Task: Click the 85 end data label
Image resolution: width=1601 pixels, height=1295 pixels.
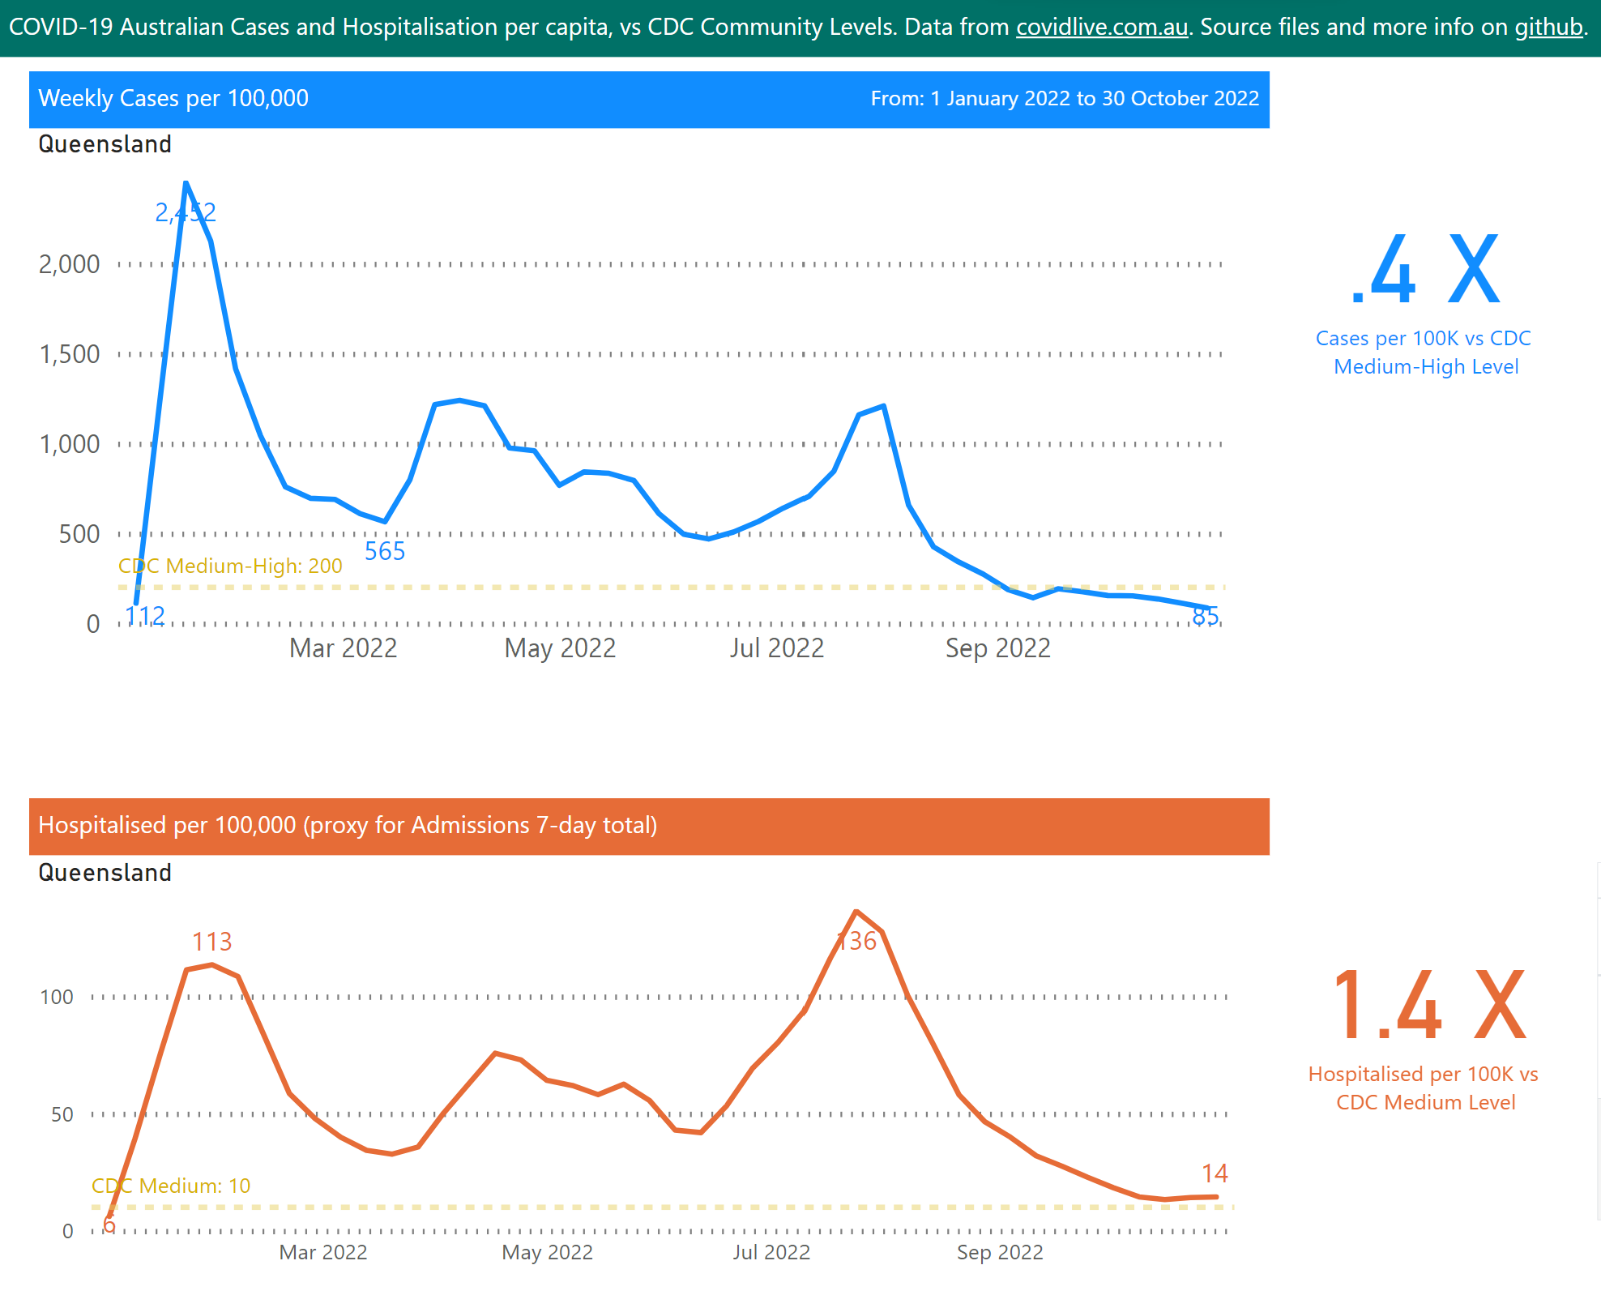Action: pyautogui.click(x=1205, y=617)
